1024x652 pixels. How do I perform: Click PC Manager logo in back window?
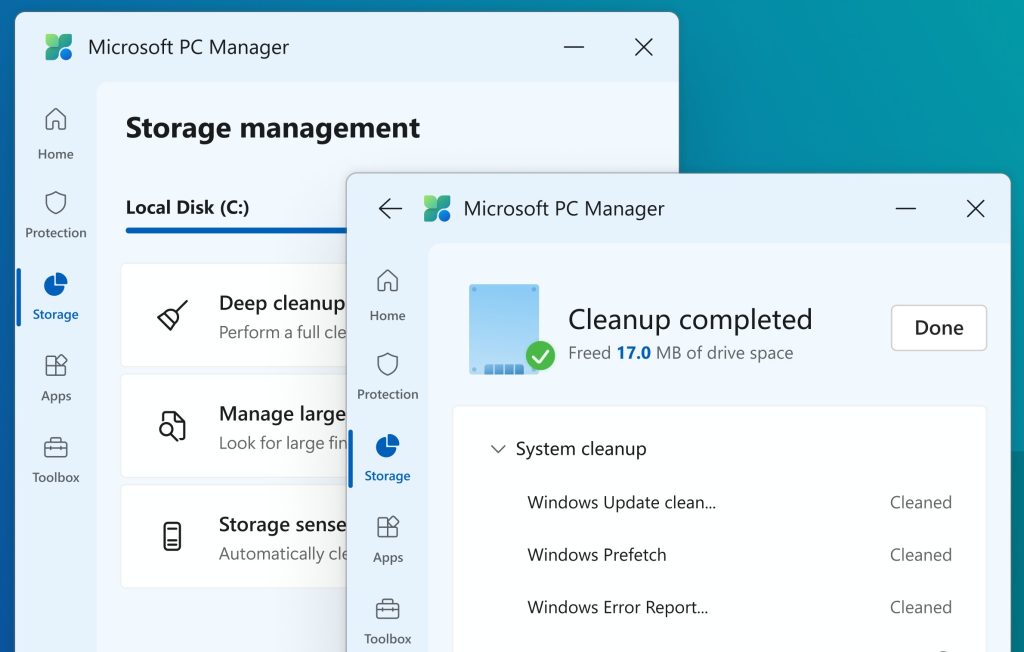[x=59, y=47]
